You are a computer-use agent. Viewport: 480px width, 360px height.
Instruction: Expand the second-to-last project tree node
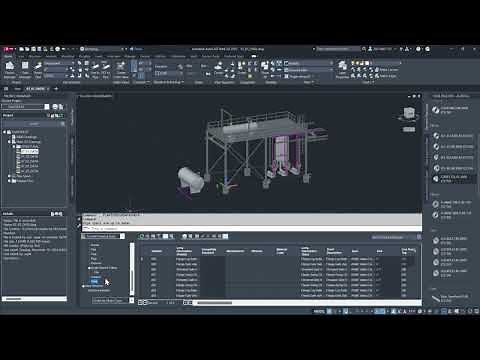(x=9, y=176)
